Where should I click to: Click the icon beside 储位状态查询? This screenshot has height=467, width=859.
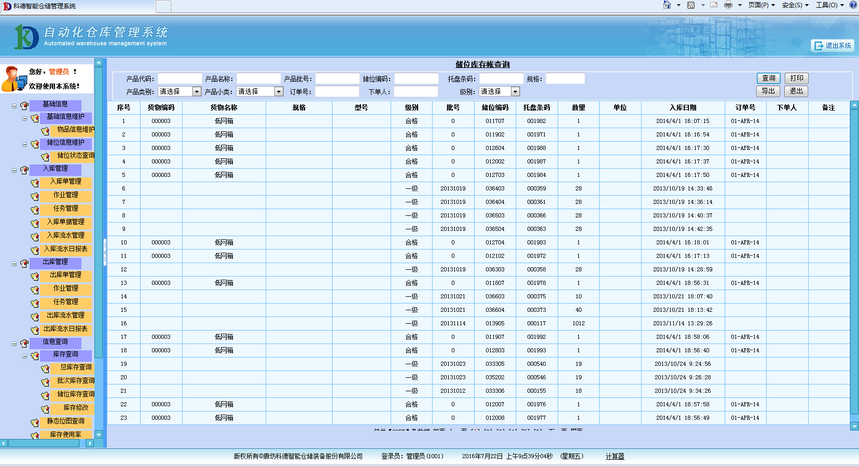point(45,157)
